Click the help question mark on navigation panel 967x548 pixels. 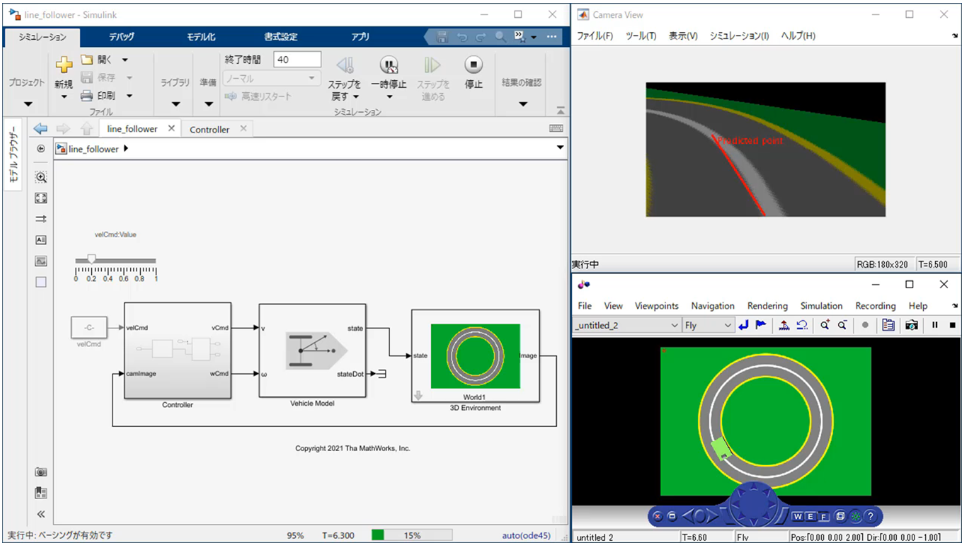click(870, 517)
